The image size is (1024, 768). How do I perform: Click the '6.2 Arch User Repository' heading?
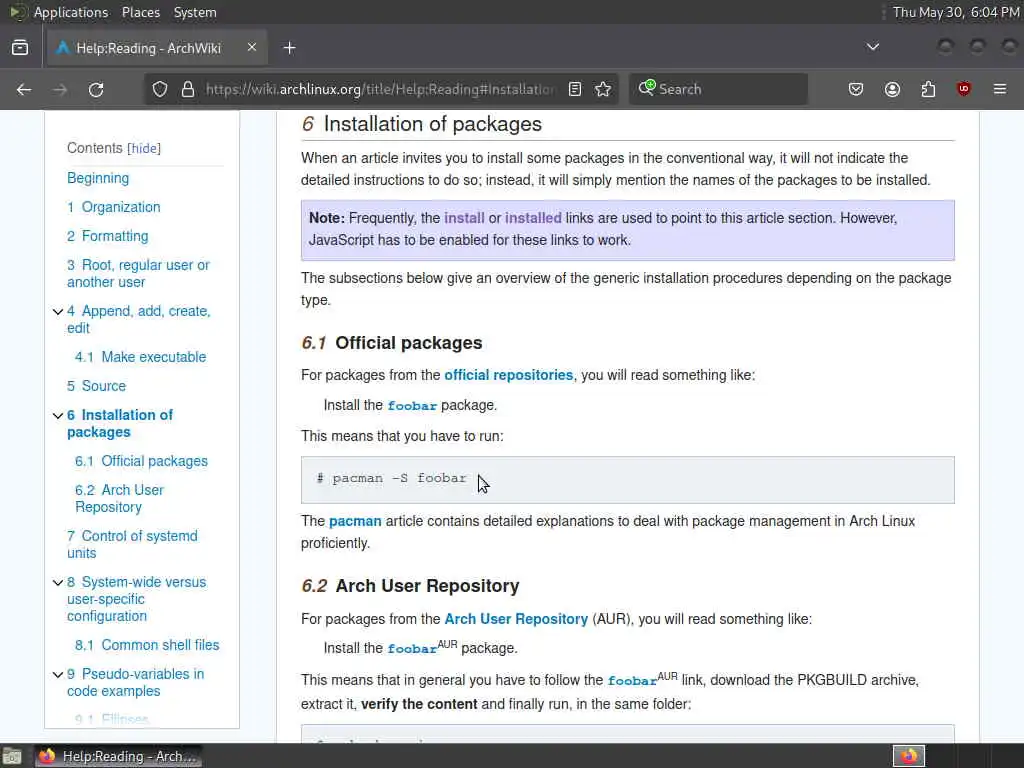[410, 586]
